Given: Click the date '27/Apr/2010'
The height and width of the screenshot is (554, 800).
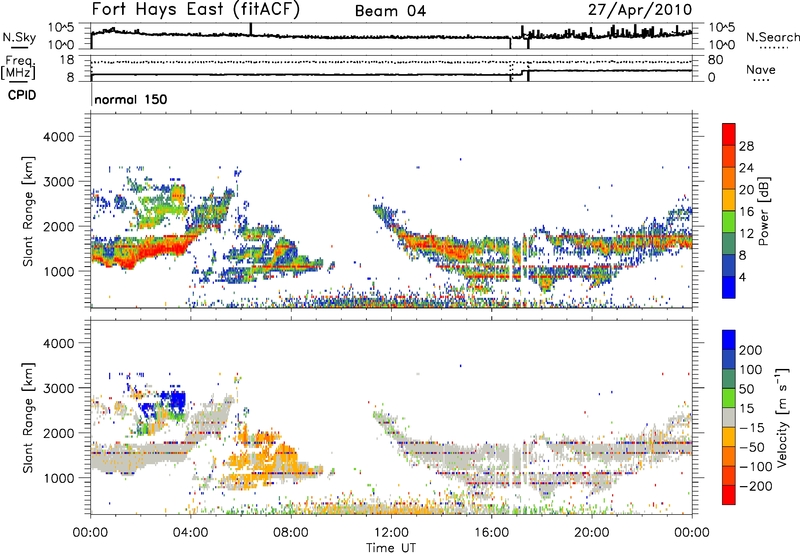Looking at the screenshot, I should point(640,10).
